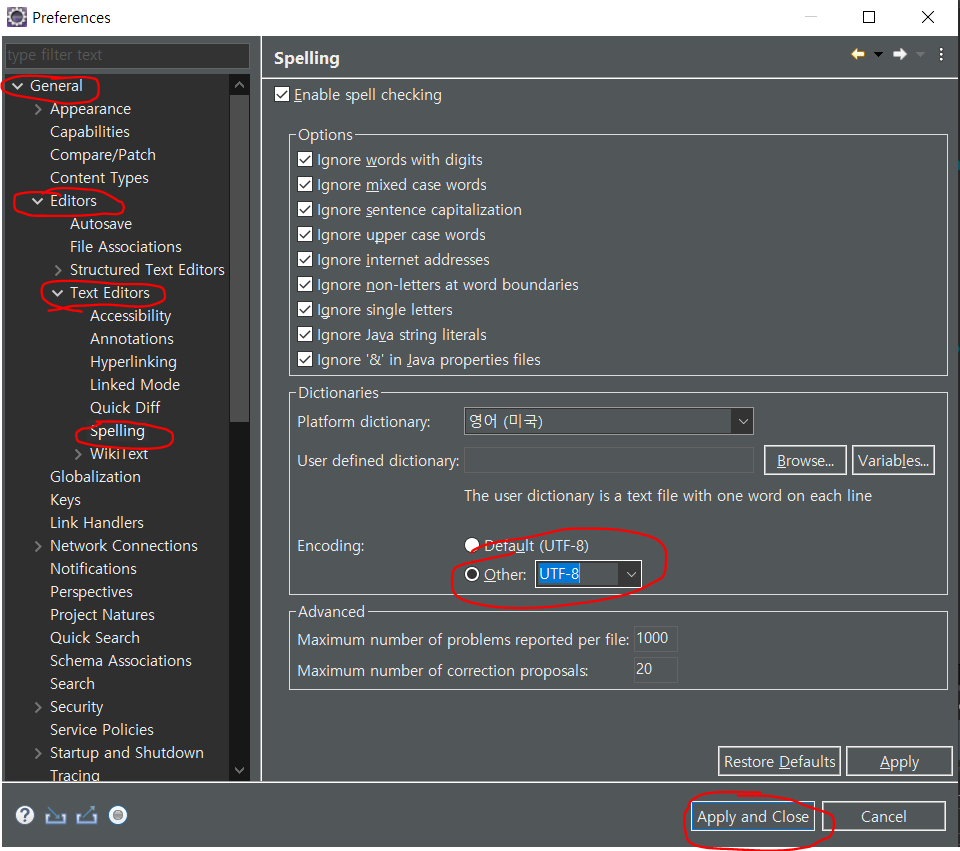
Task: Select Linked Mode in the tree
Action: (135, 384)
